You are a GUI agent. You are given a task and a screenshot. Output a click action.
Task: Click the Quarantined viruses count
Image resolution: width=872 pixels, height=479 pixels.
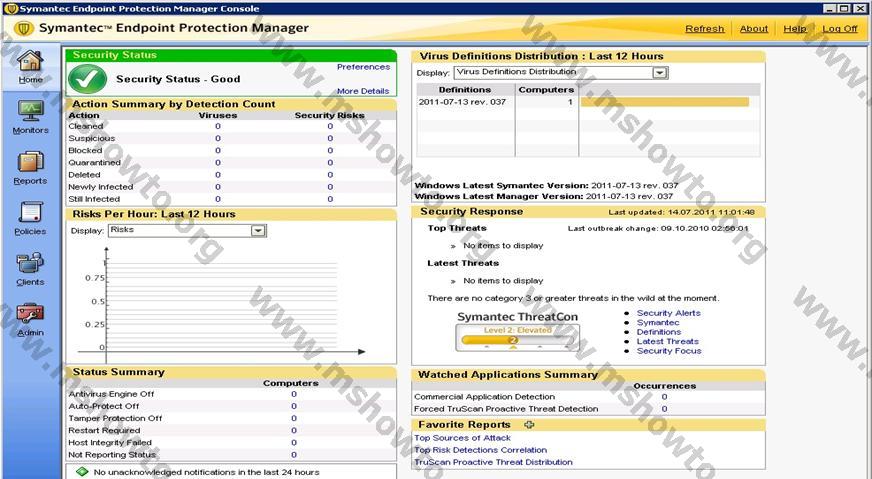point(218,163)
